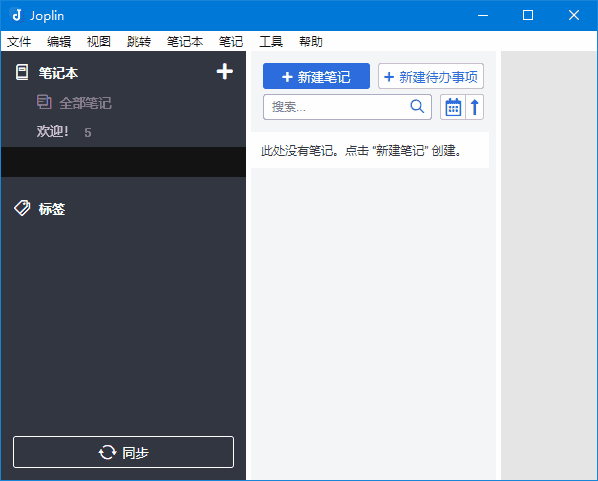Click the sync circular arrows icon
The width and height of the screenshot is (598, 481).
pos(108,452)
